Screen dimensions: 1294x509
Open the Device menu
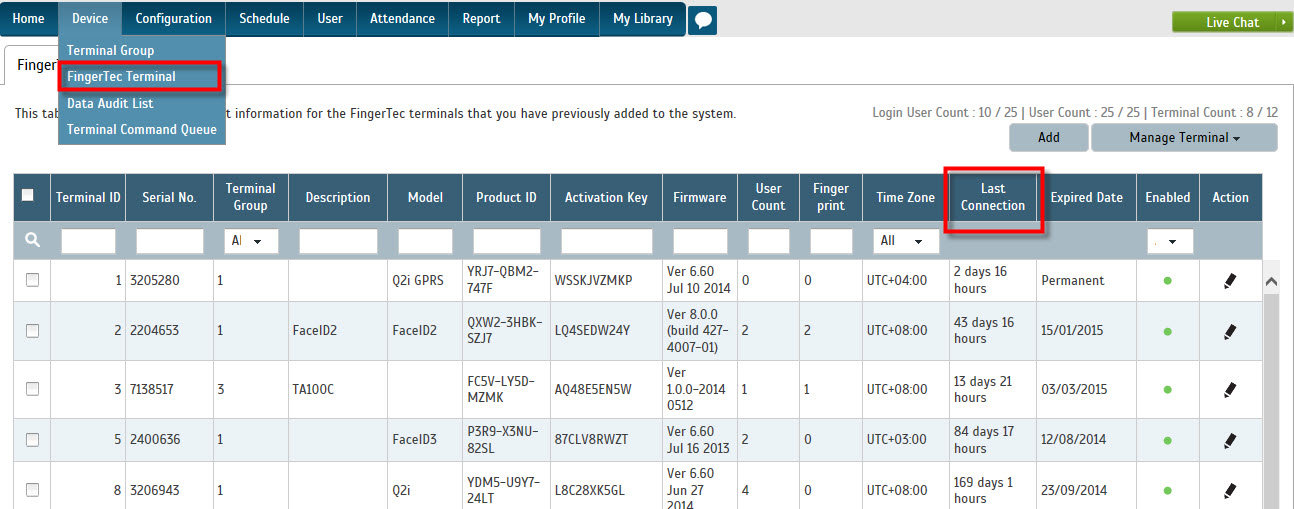click(x=90, y=18)
